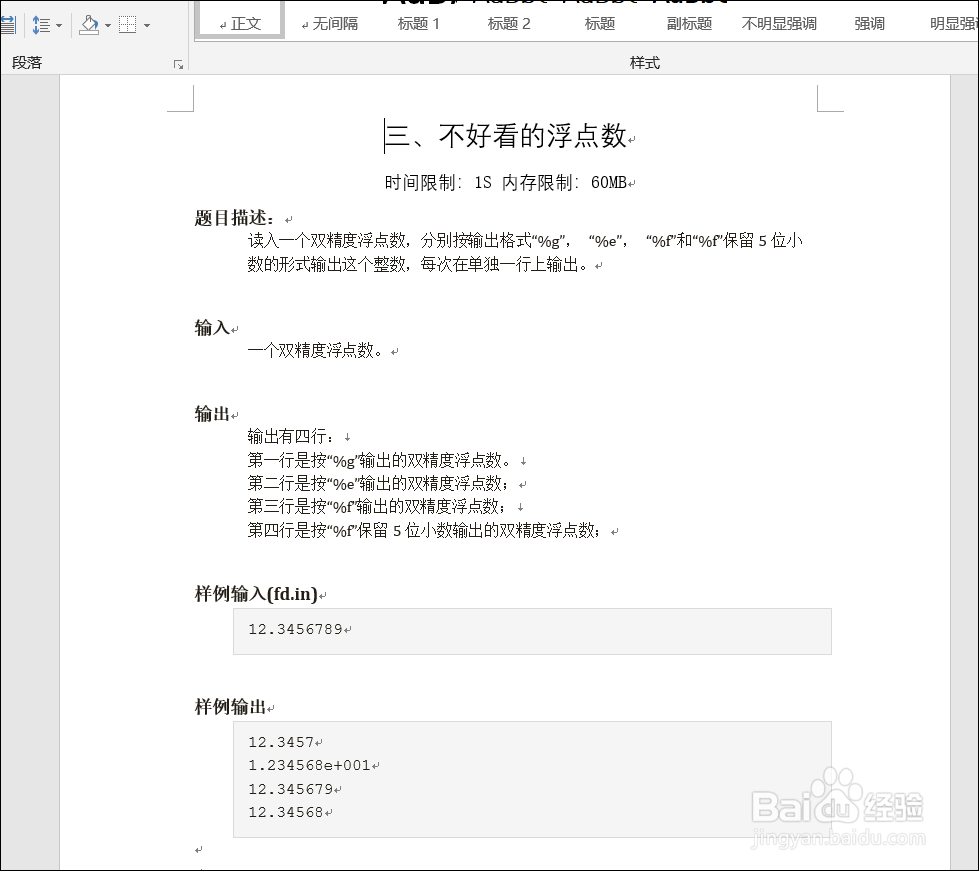Click the heading 三、不好看的浮点数
Screen dimensions: 979x871
[x=506, y=135]
